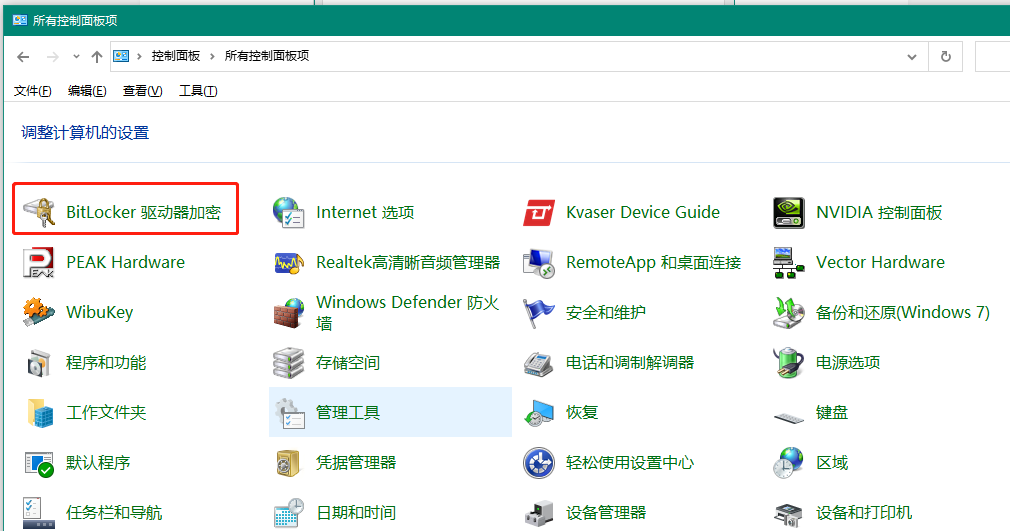Open the Realtek高清晰音频管理器 icon
Viewport: 1010px width, 531px height.
[289, 262]
